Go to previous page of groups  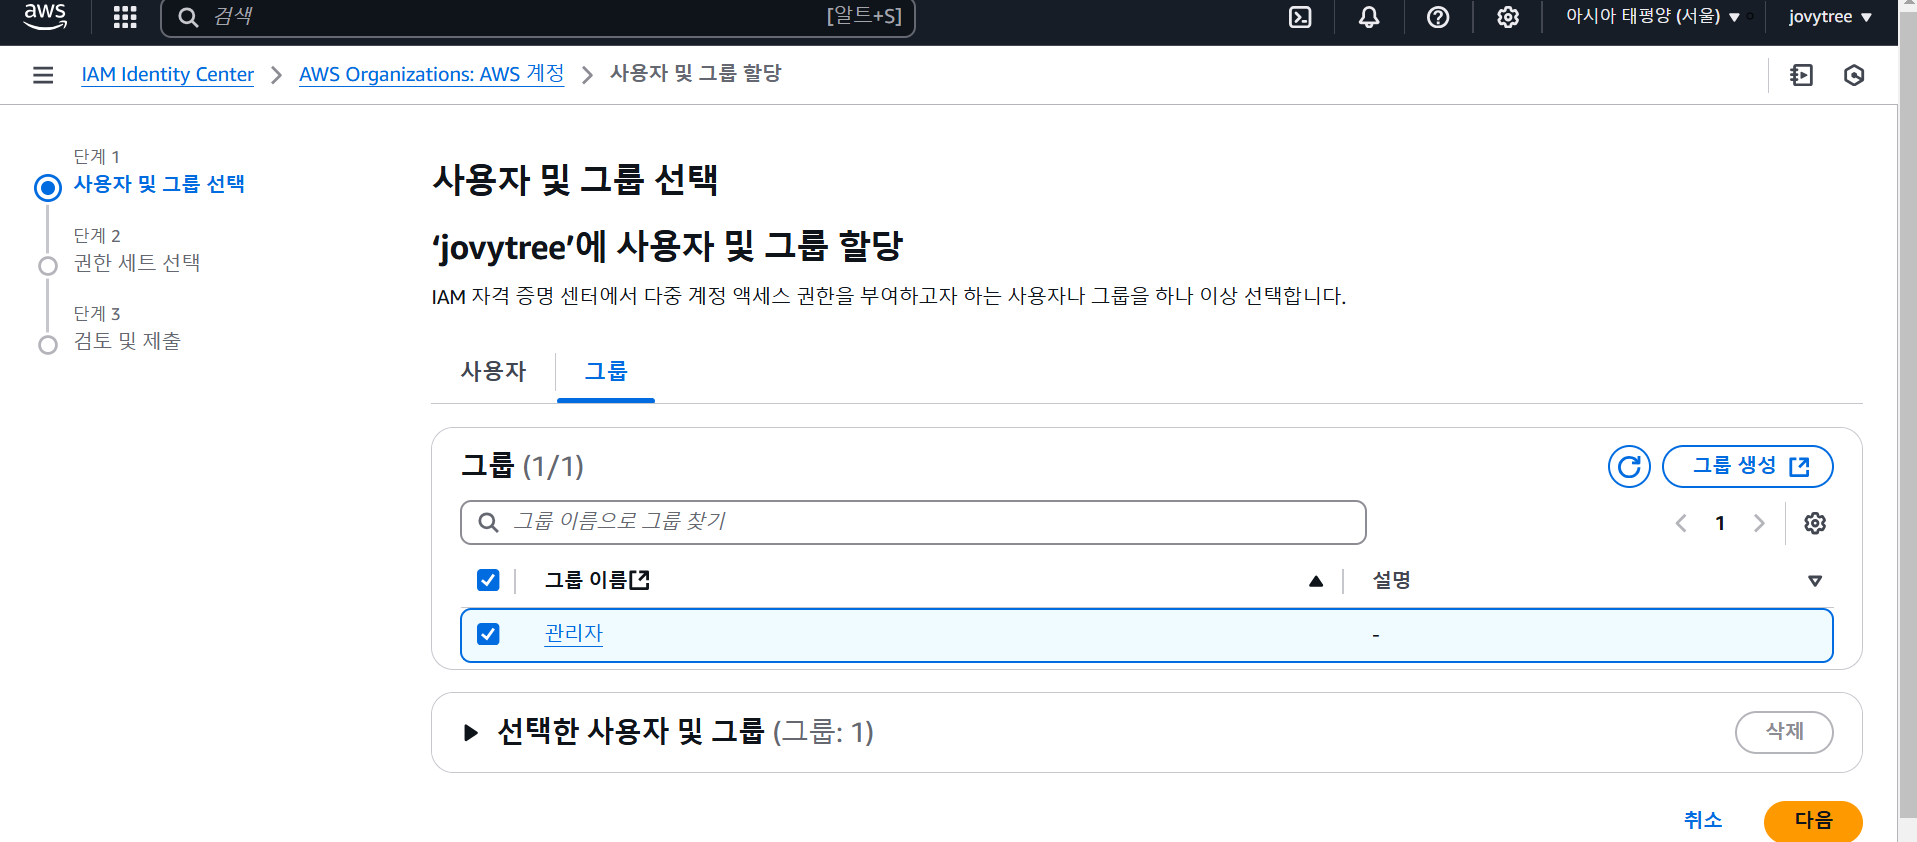tap(1681, 523)
